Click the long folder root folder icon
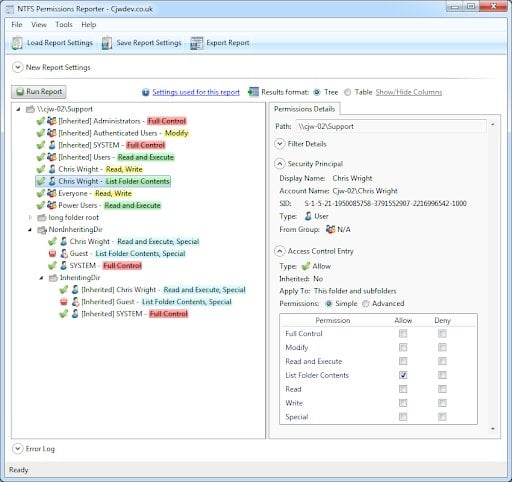The image size is (512, 482). [42, 218]
